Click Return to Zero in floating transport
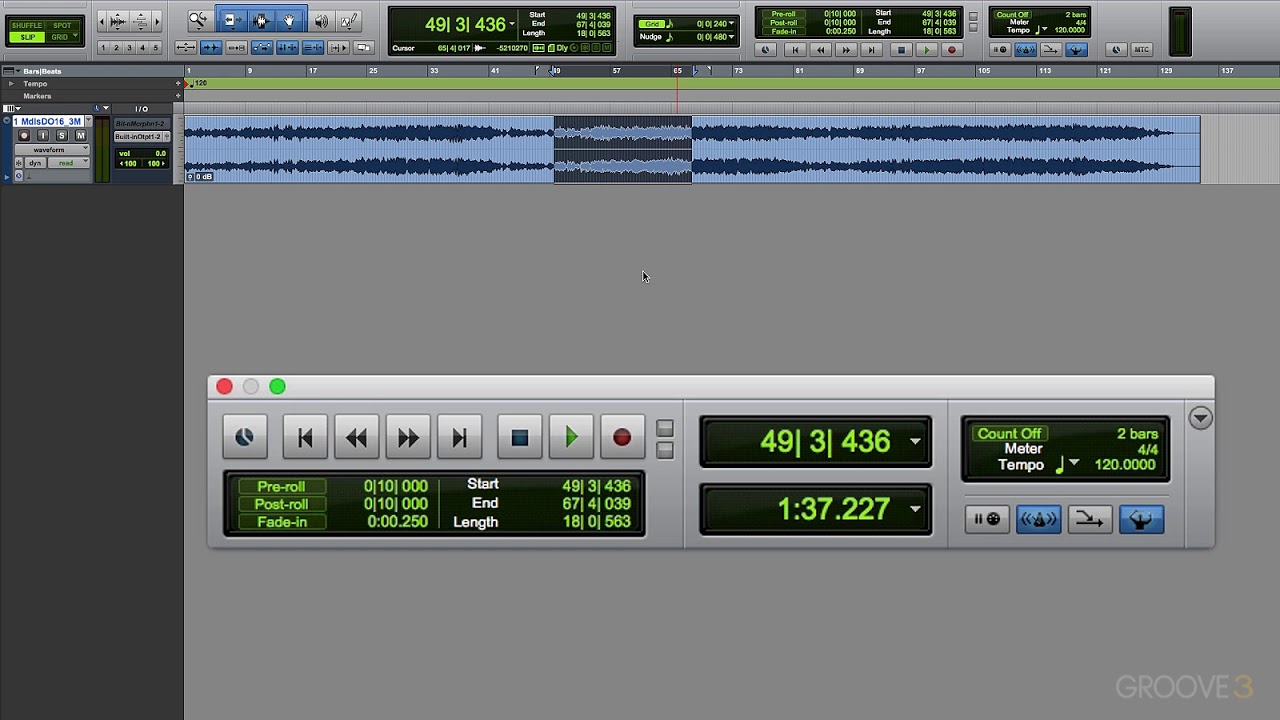 pos(305,438)
